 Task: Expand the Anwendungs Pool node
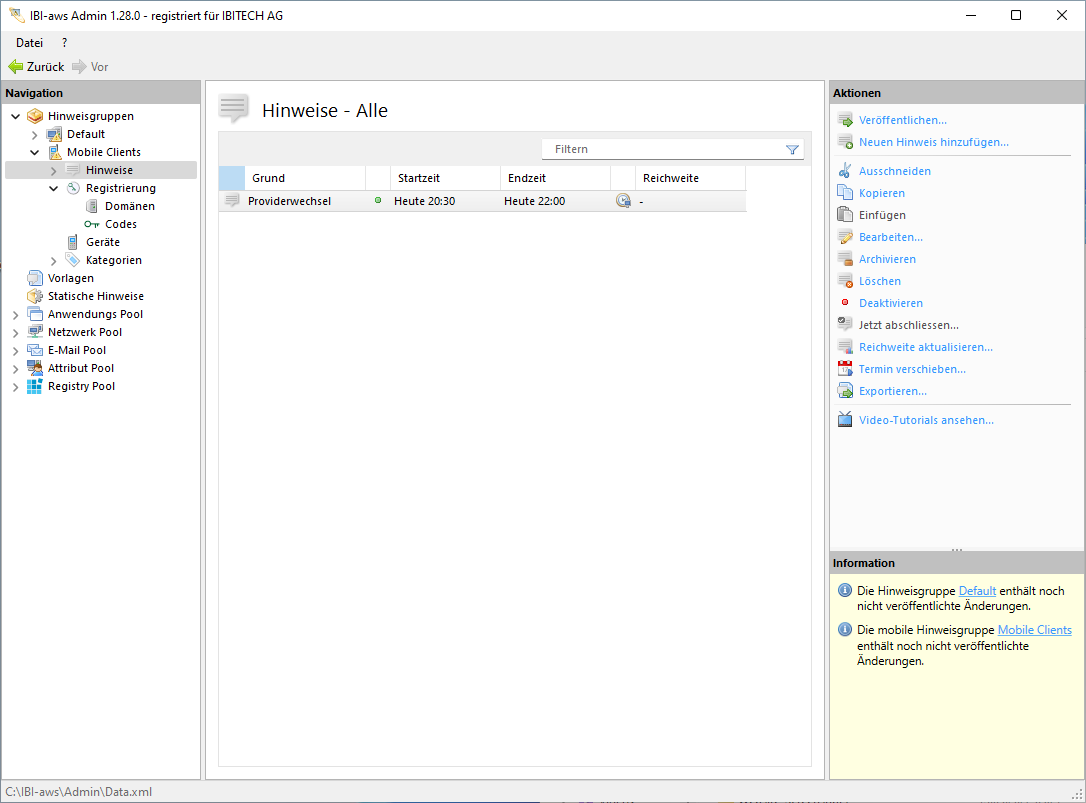pos(16,315)
